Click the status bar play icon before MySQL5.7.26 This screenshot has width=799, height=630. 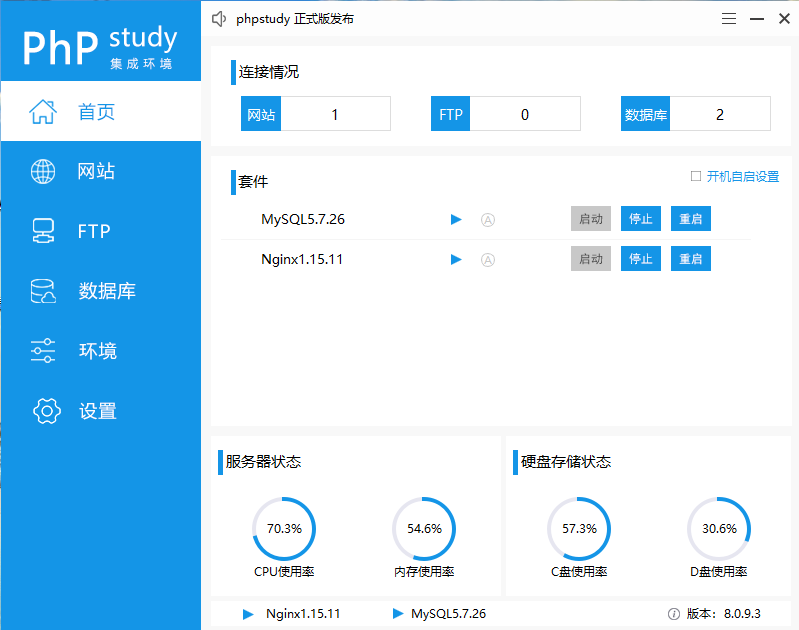398,613
